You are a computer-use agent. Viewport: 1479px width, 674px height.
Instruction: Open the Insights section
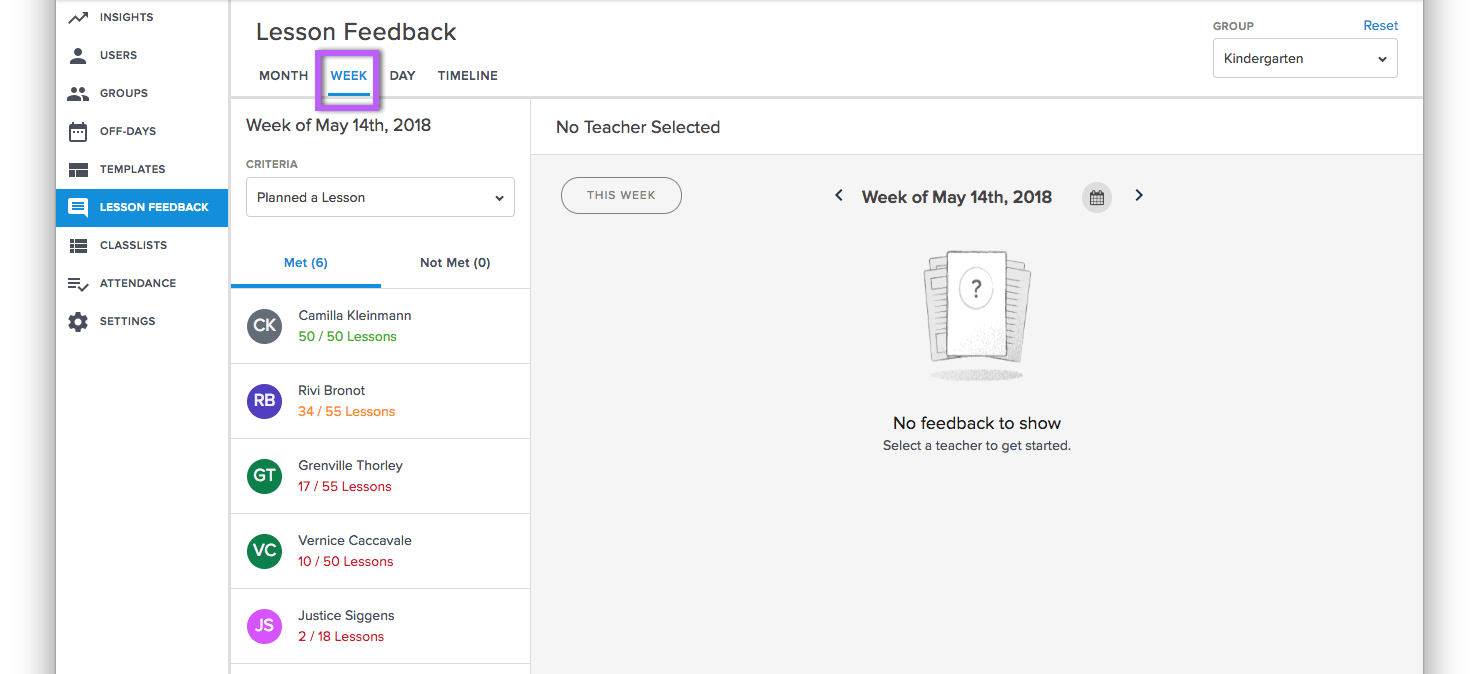(x=142, y=17)
